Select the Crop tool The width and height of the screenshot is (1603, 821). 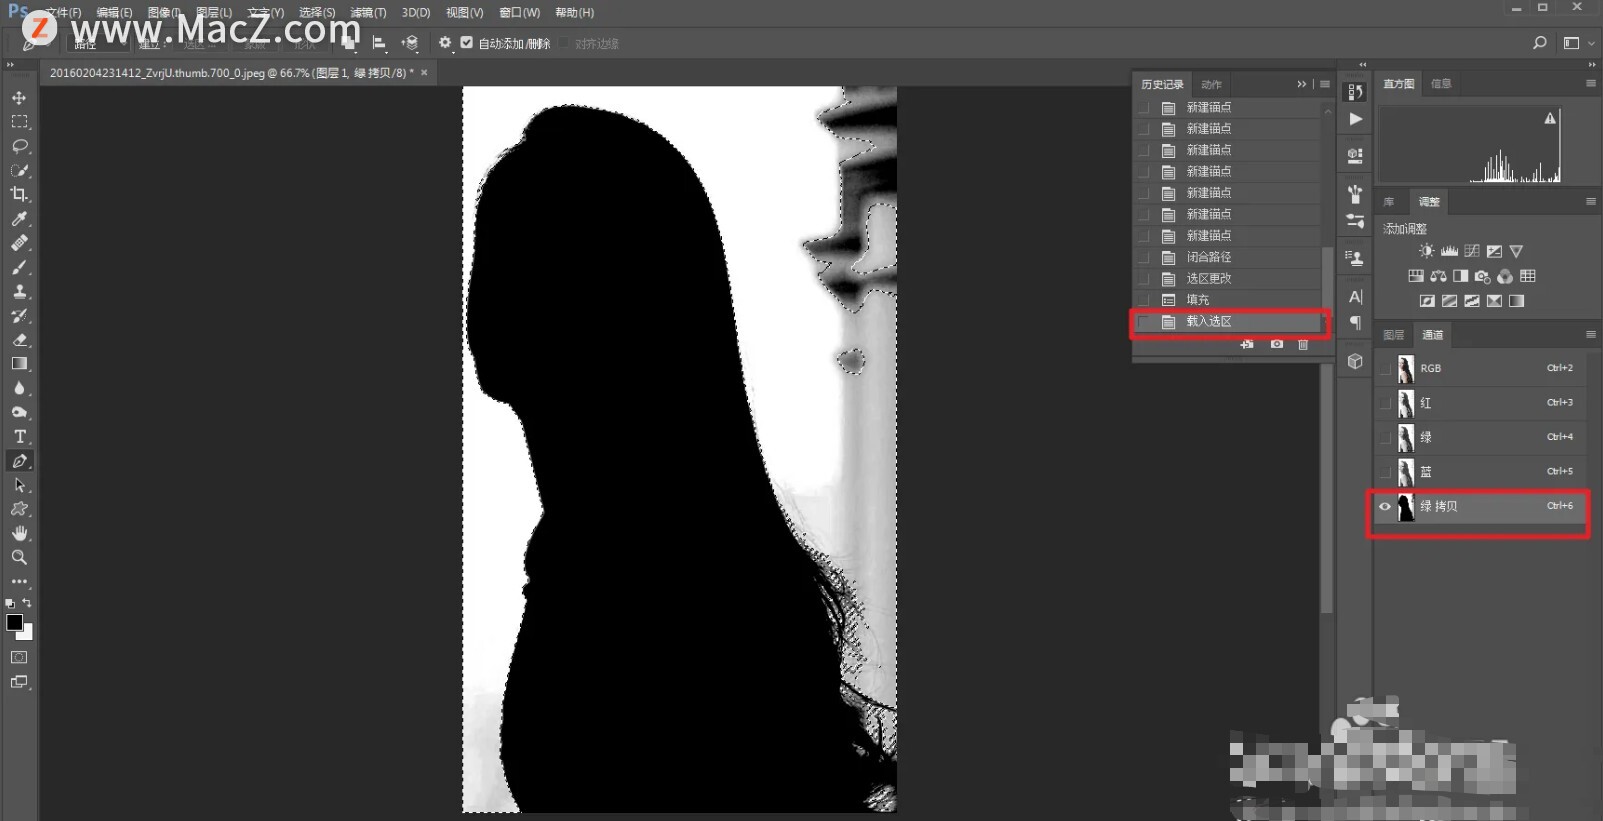(19, 194)
